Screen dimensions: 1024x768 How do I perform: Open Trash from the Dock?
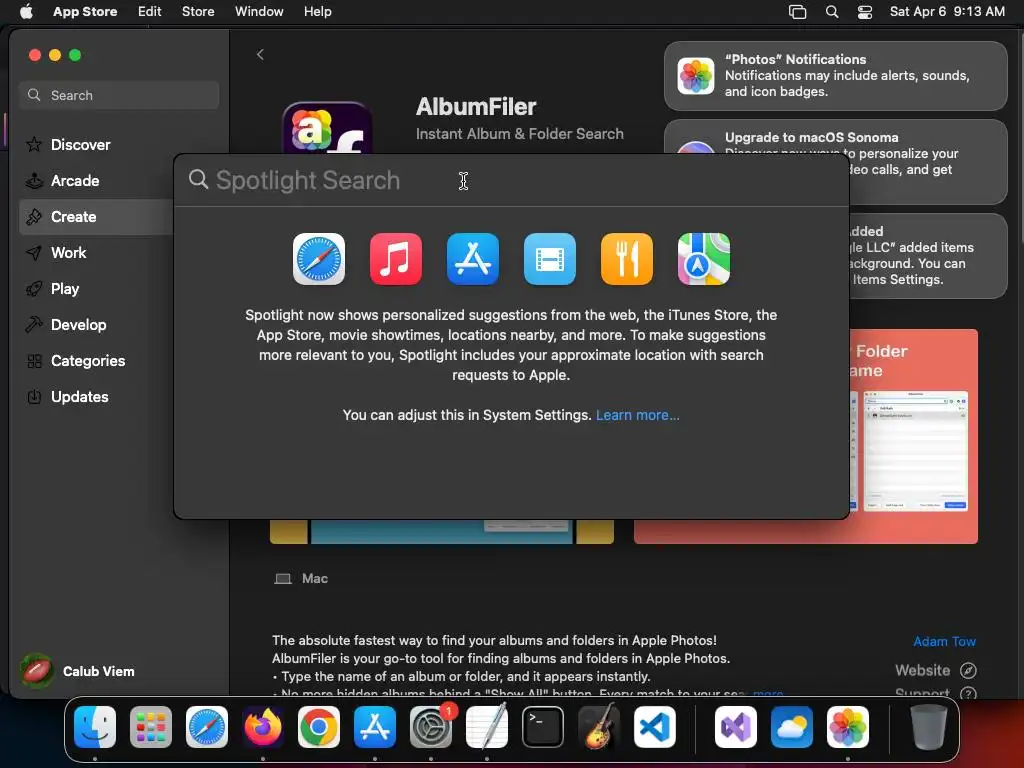coord(929,727)
